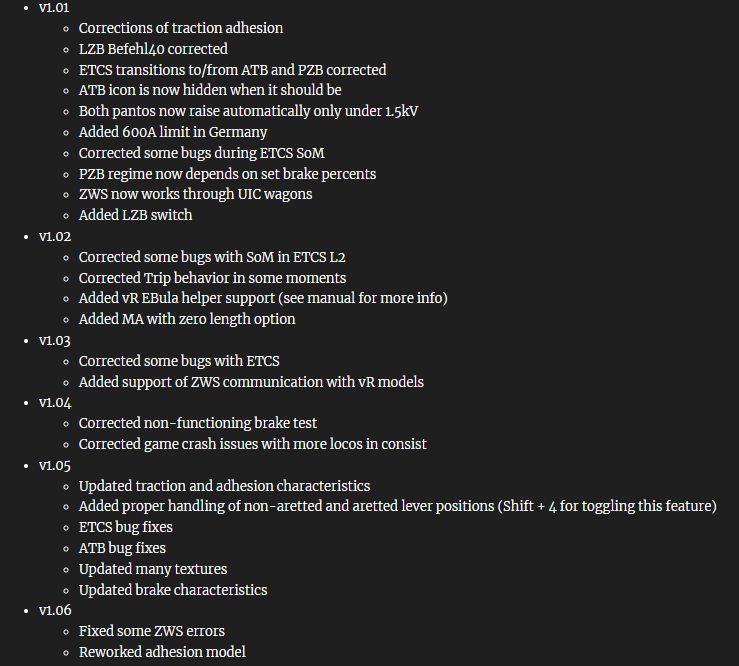Viewport: 739px width, 666px height.
Task: Click 'Corrected Trip behavior in some moments'
Action: 212,278
